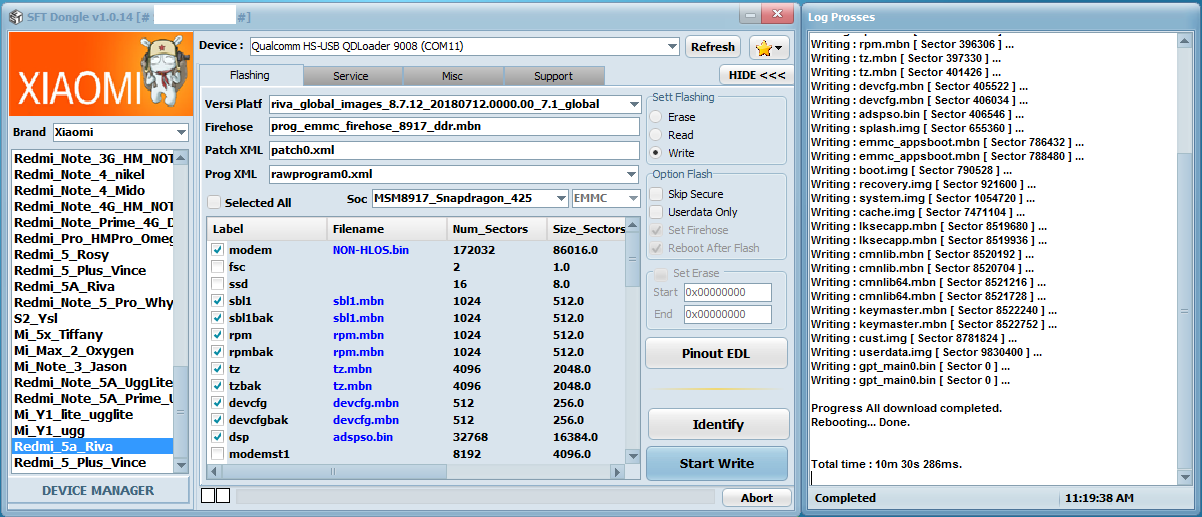The height and width of the screenshot is (517, 1202).
Task: Click the Firehose file path field
Action: tap(454, 126)
